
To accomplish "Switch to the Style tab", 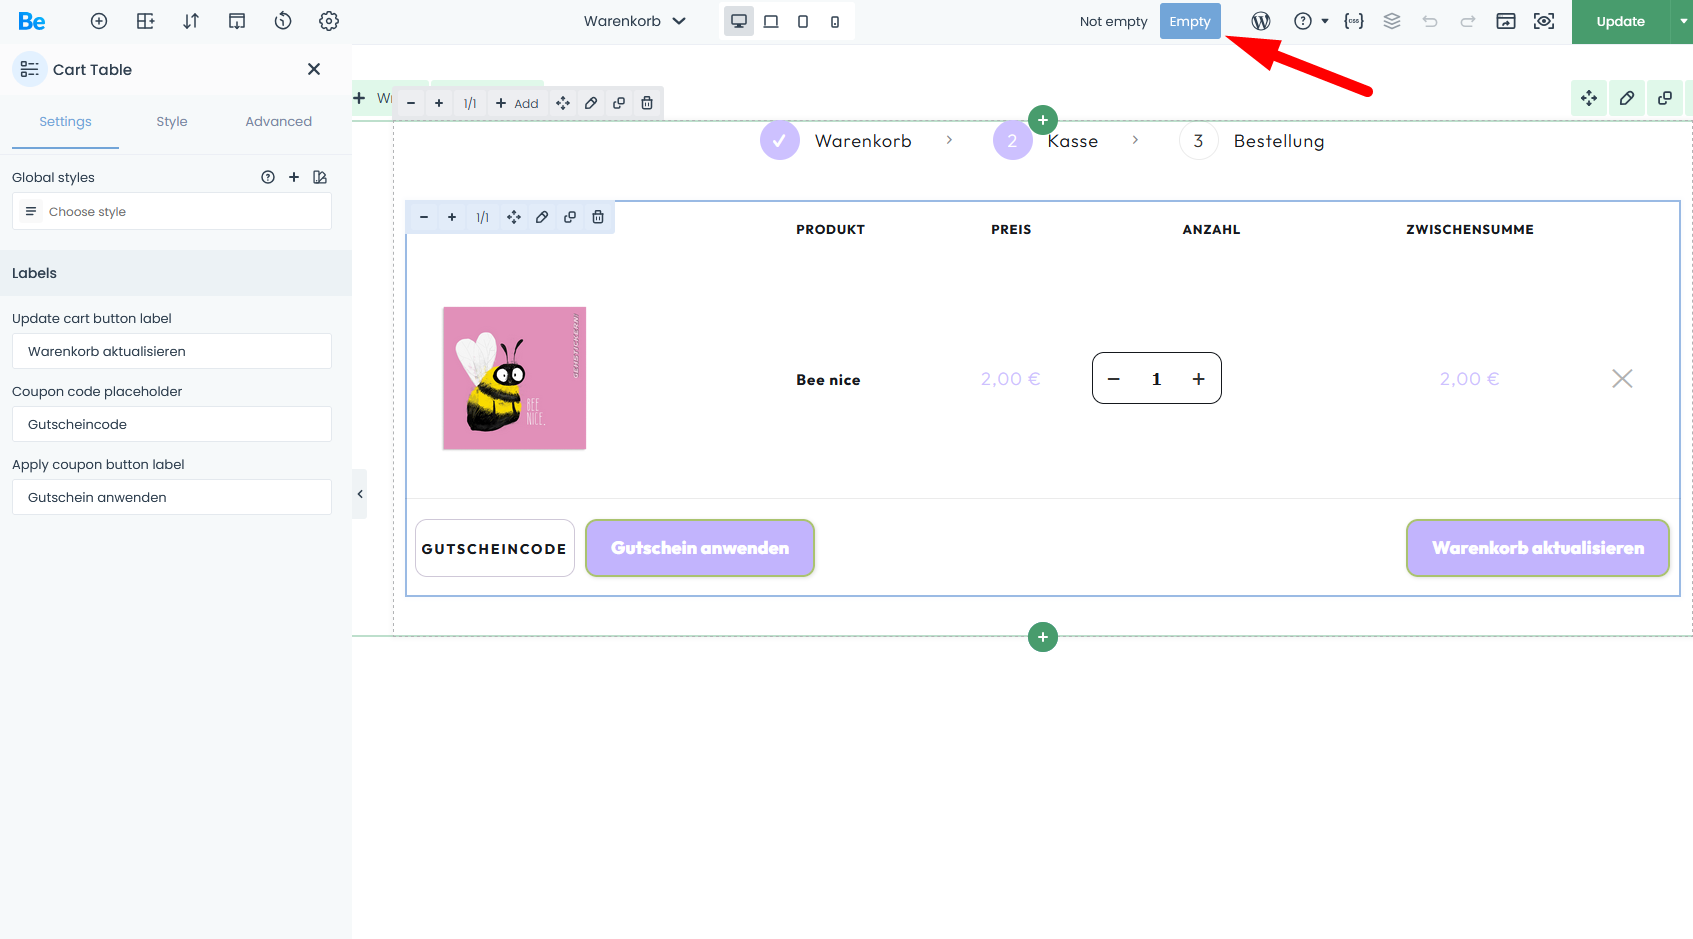I will coord(171,122).
